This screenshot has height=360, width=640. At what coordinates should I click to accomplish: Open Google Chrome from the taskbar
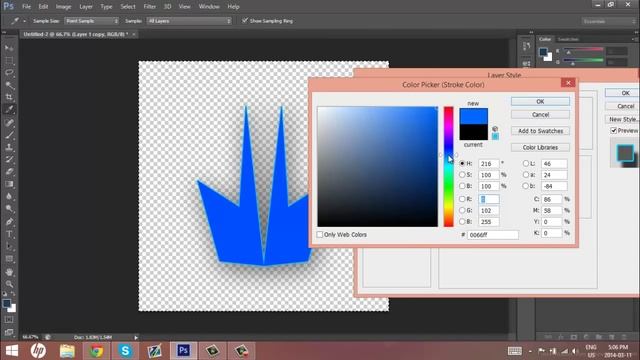(96, 351)
